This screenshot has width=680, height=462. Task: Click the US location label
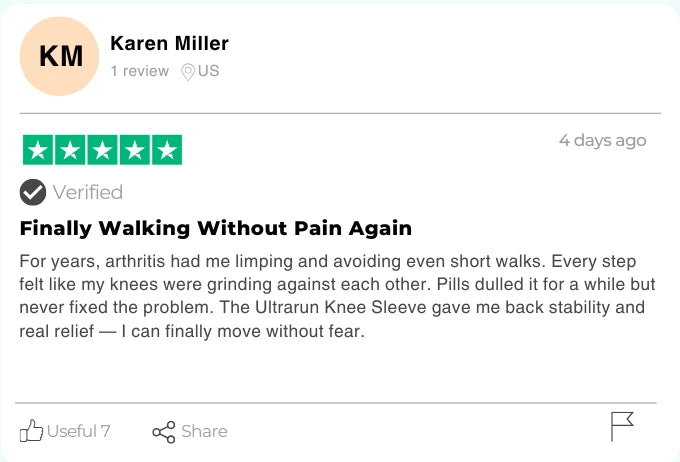coord(208,71)
